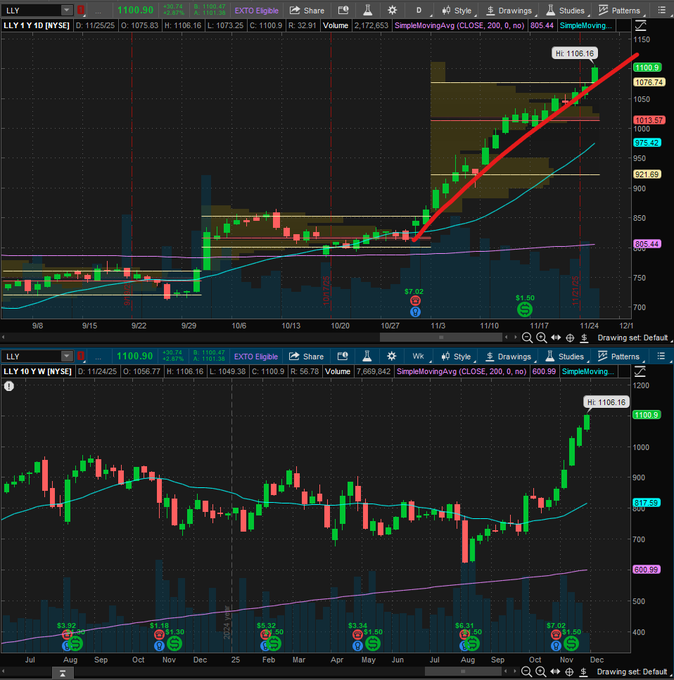Click the weekly chart's EXTO Eligible label
The height and width of the screenshot is (680, 674).
coord(256,356)
